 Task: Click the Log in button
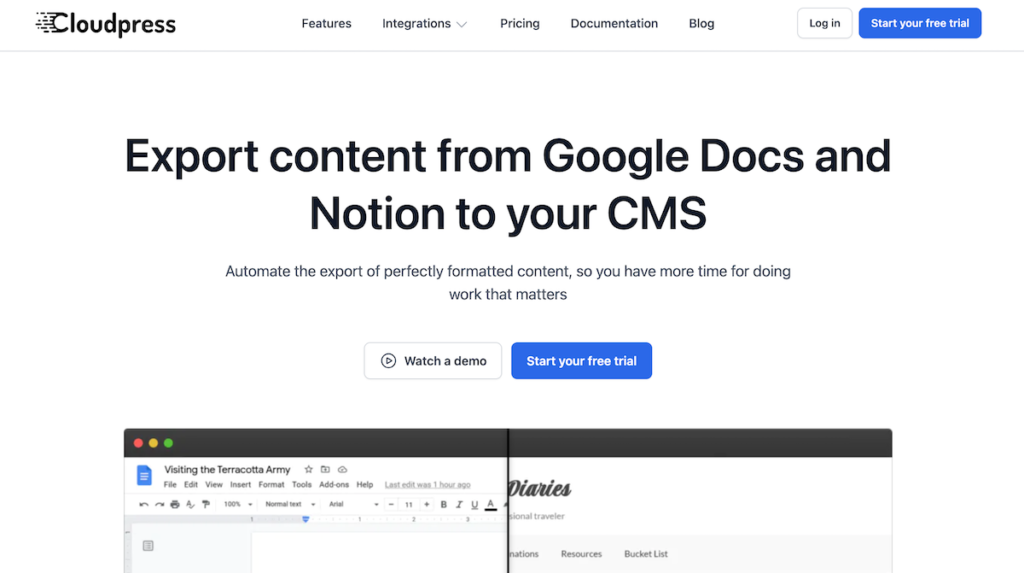pos(824,23)
